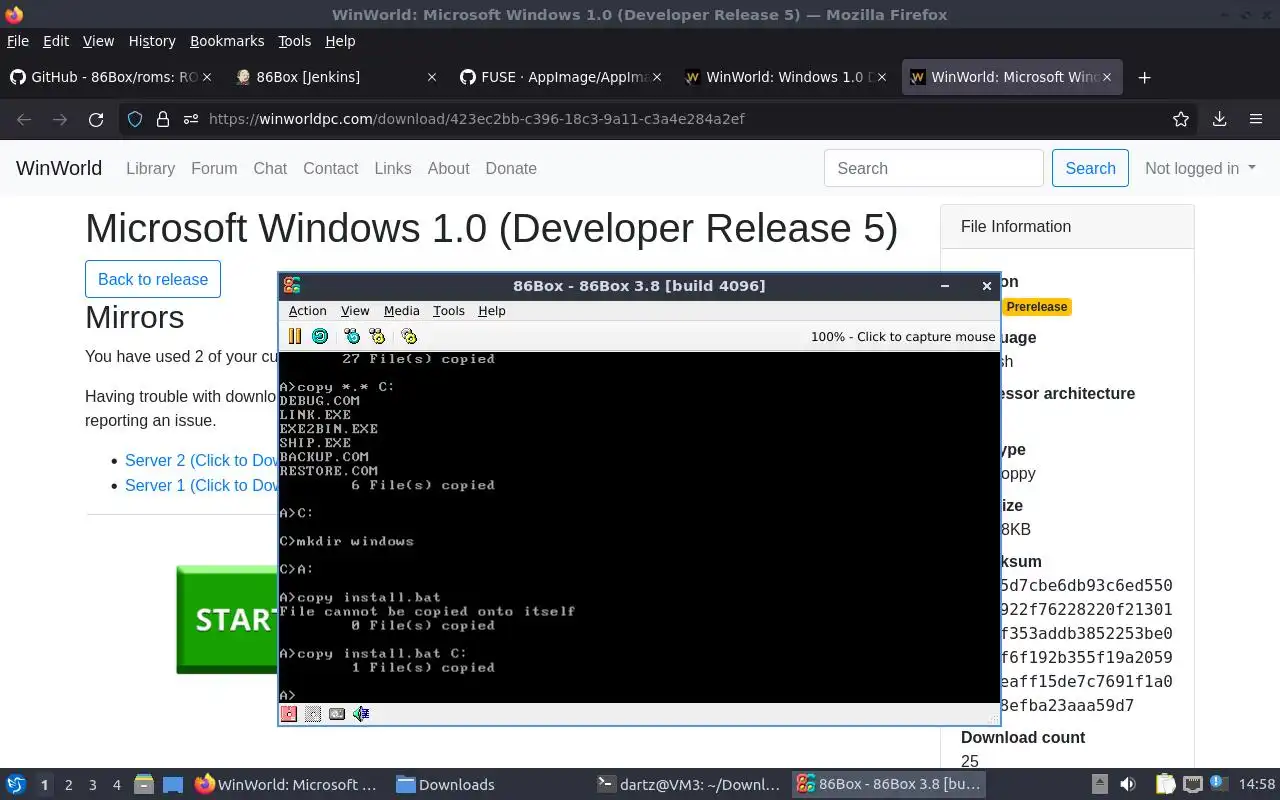1280x800 pixels.
Task: Open the Donate link in navbar
Action: (x=511, y=168)
